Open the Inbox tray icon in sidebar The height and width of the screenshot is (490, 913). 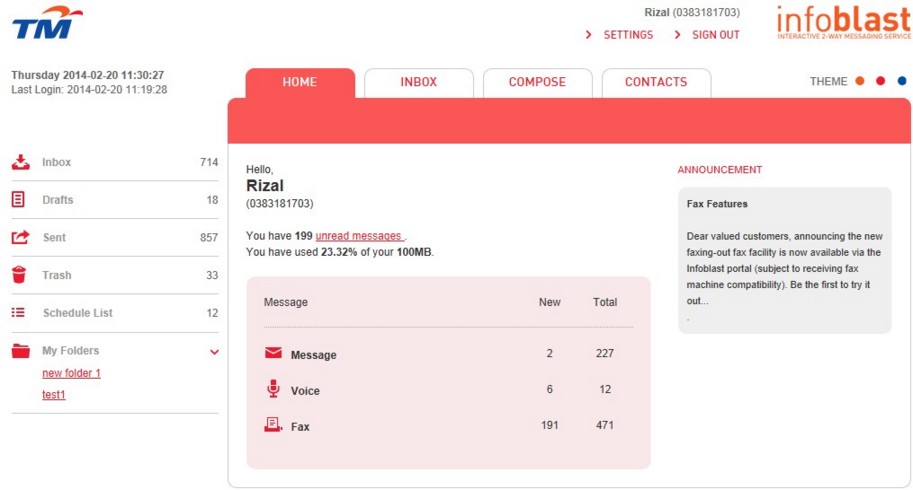pyautogui.click(x=20, y=162)
